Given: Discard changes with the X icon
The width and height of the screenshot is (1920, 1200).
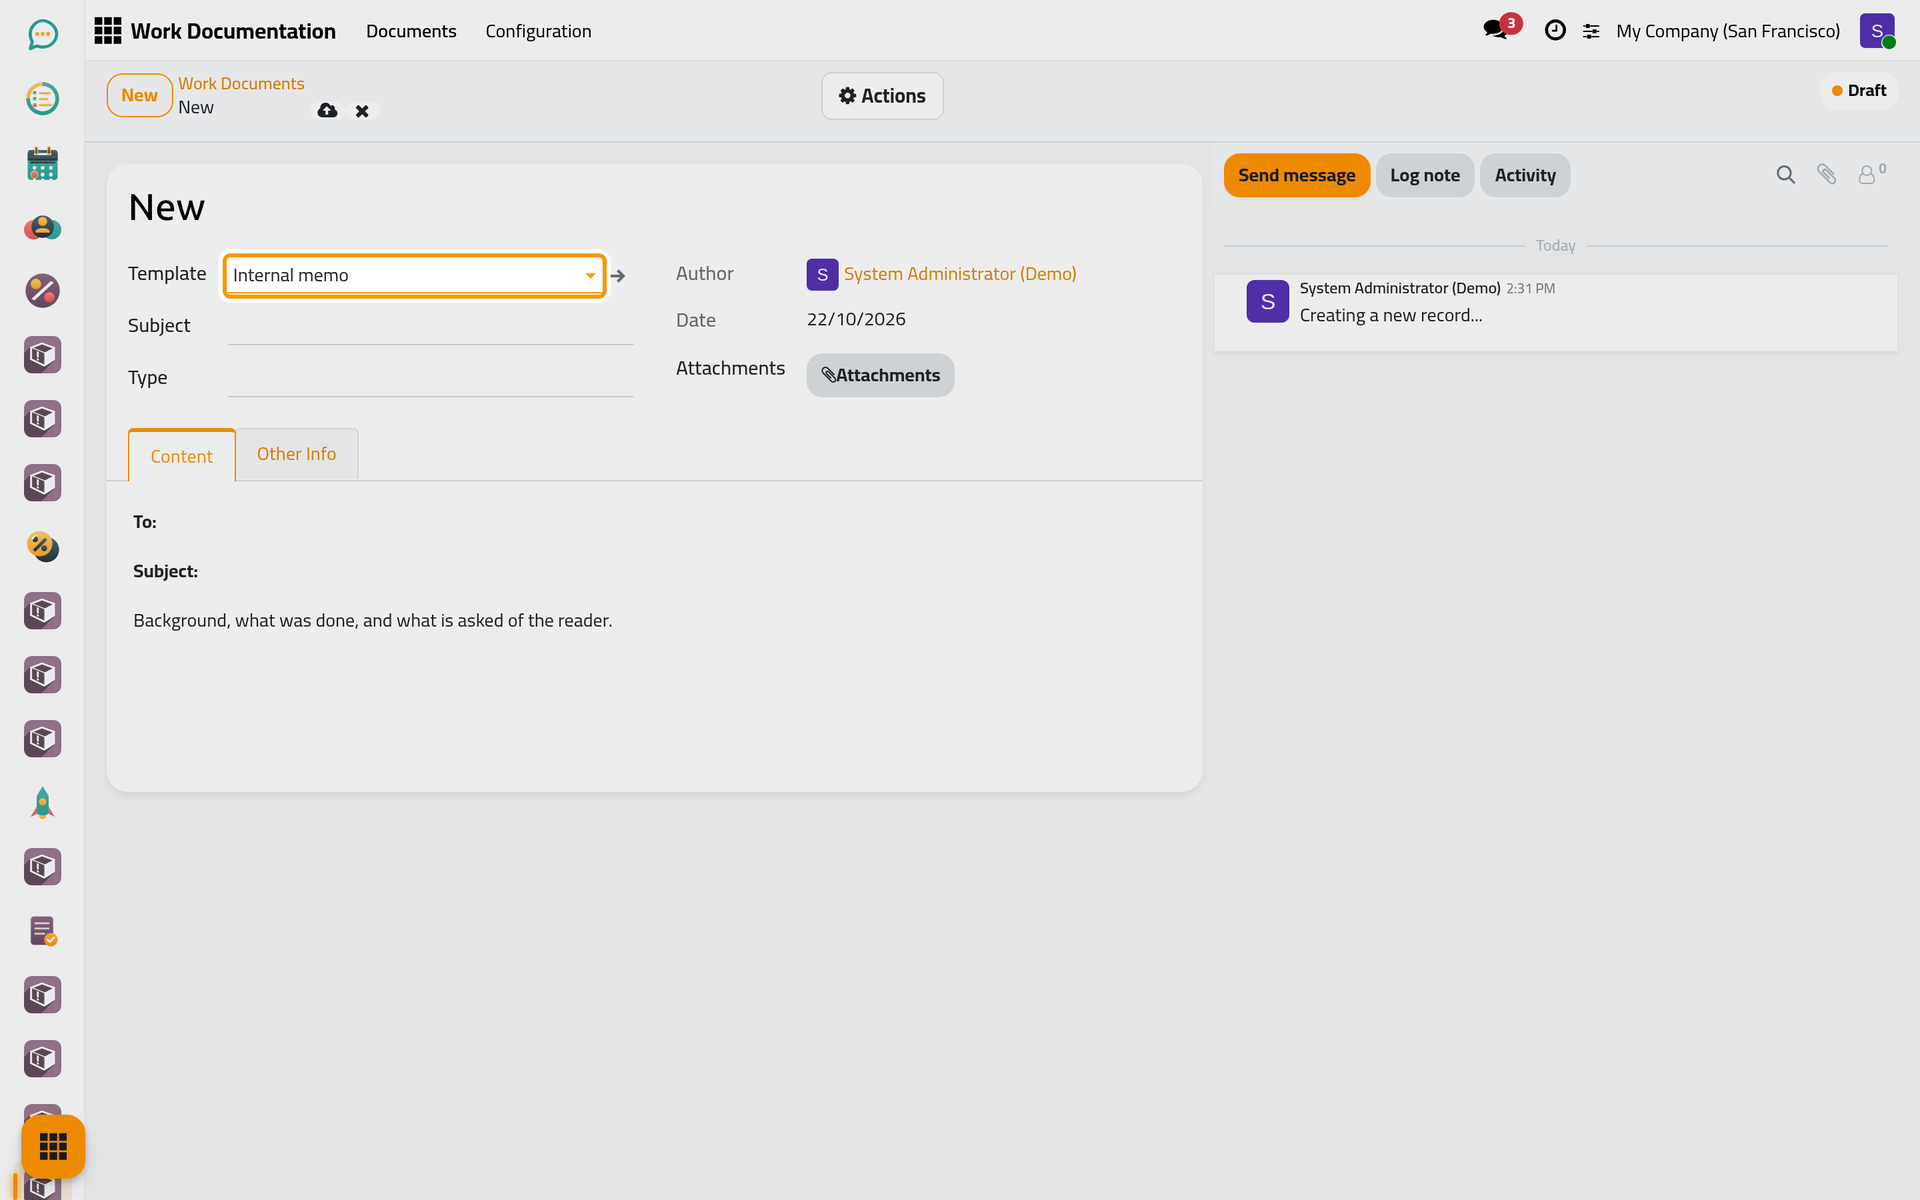Looking at the screenshot, I should point(362,111).
